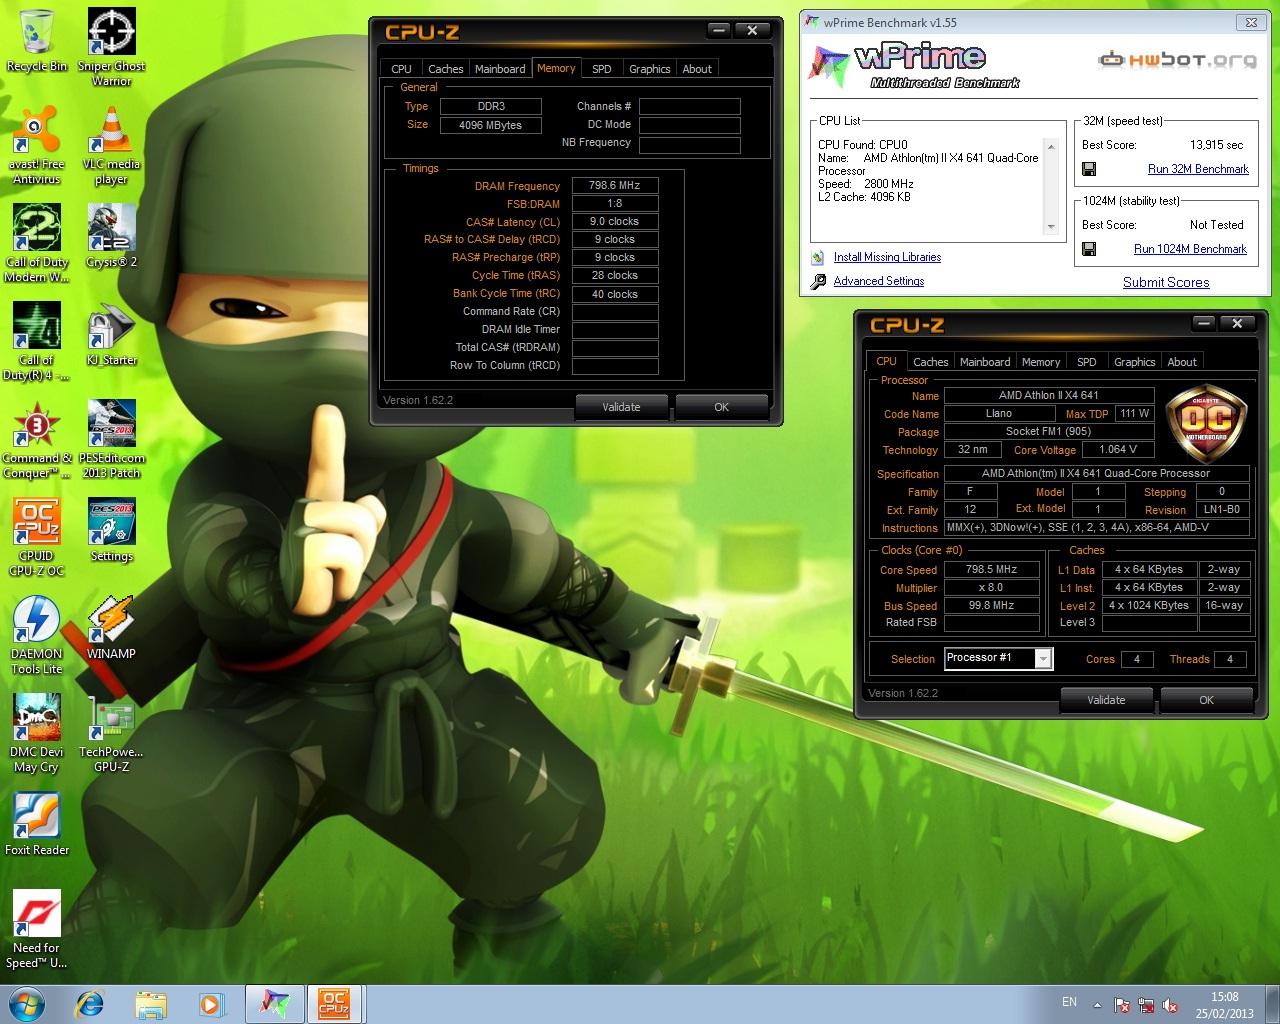Viewport: 1280px width, 1024px height.
Task: Open About tab in Memory CPU-Z window
Action: coord(697,69)
